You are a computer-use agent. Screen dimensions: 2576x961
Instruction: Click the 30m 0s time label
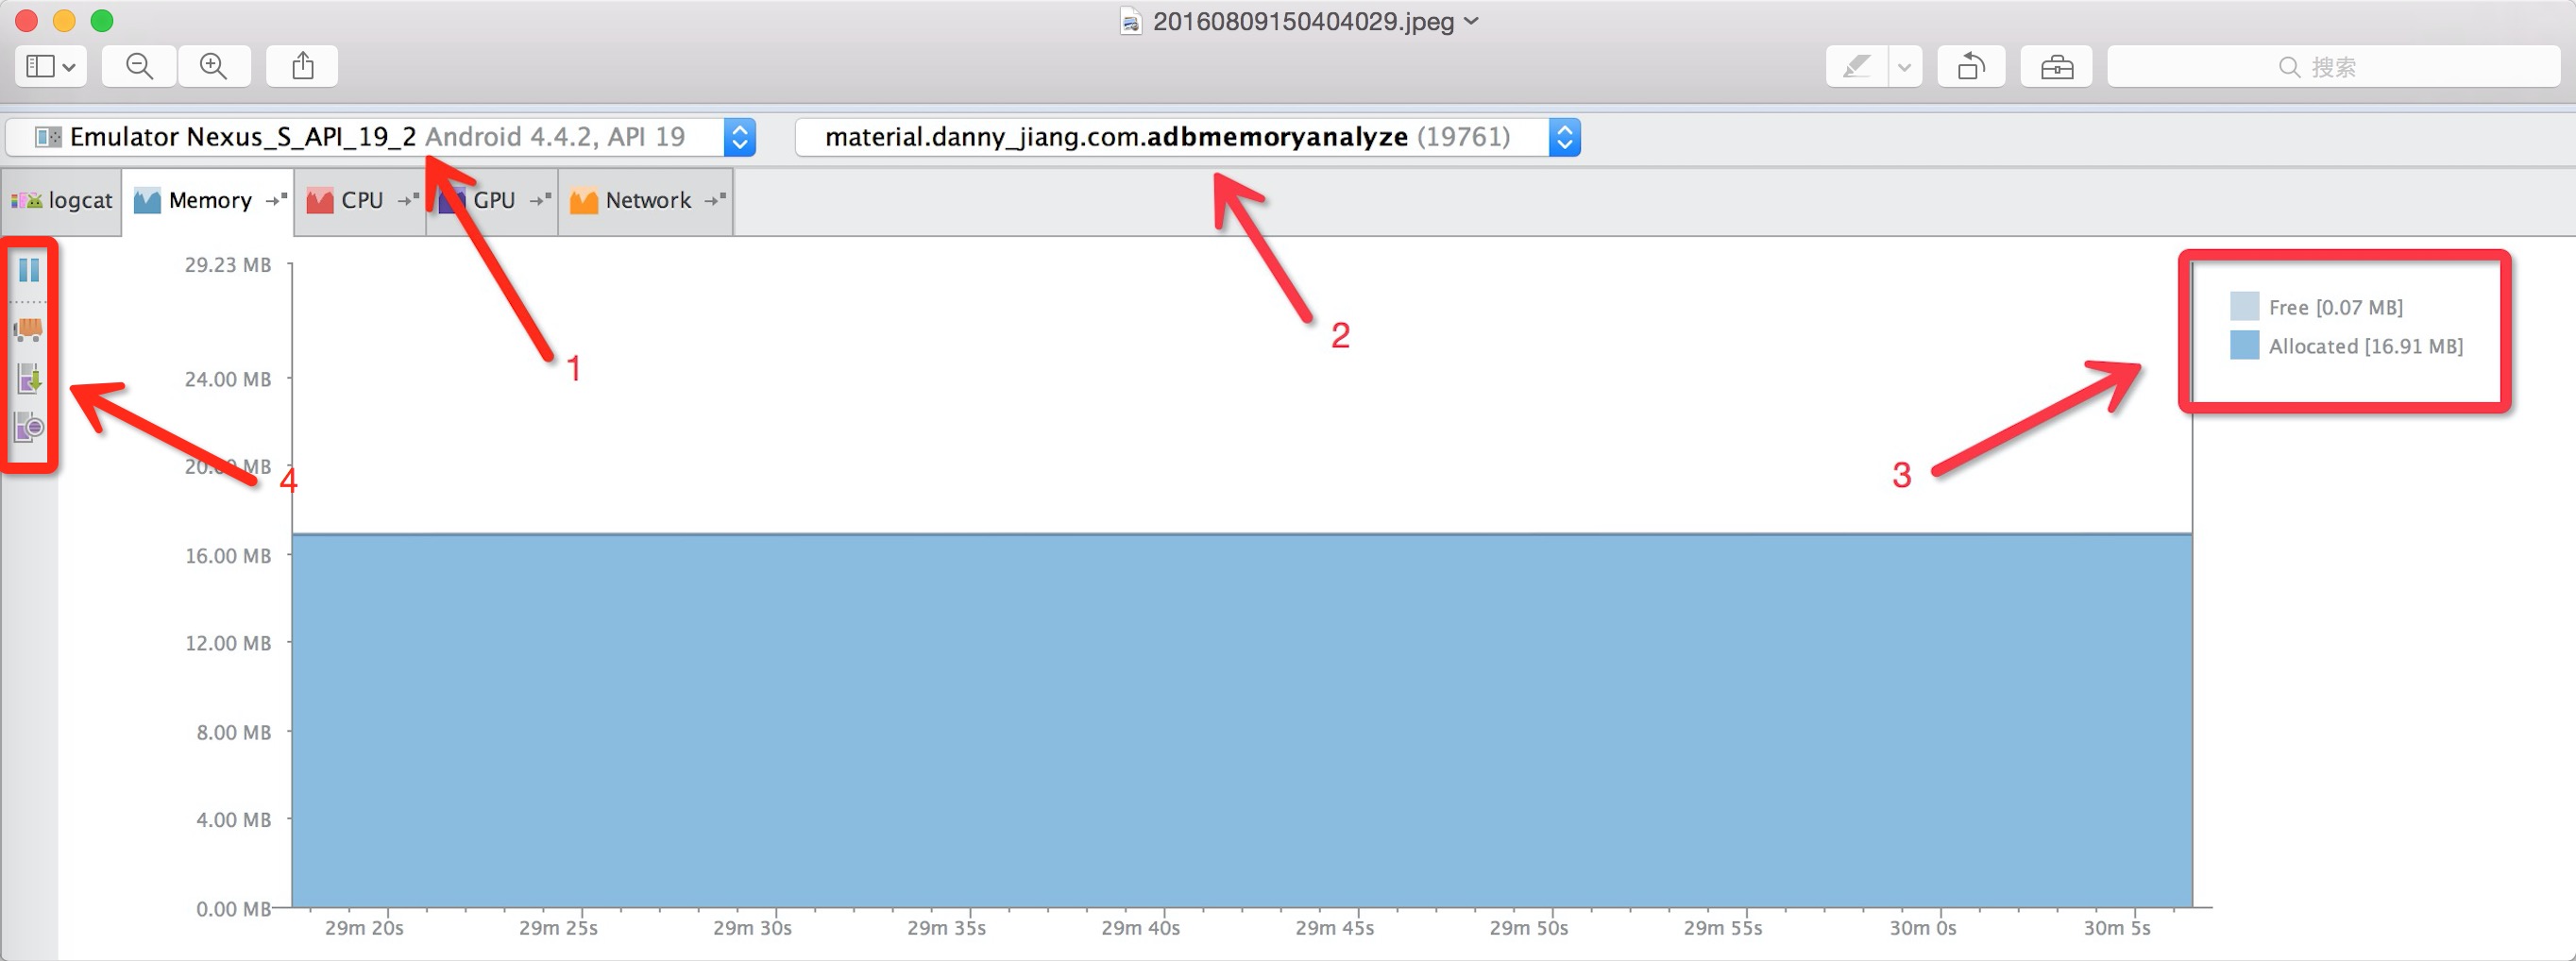click(x=1922, y=928)
